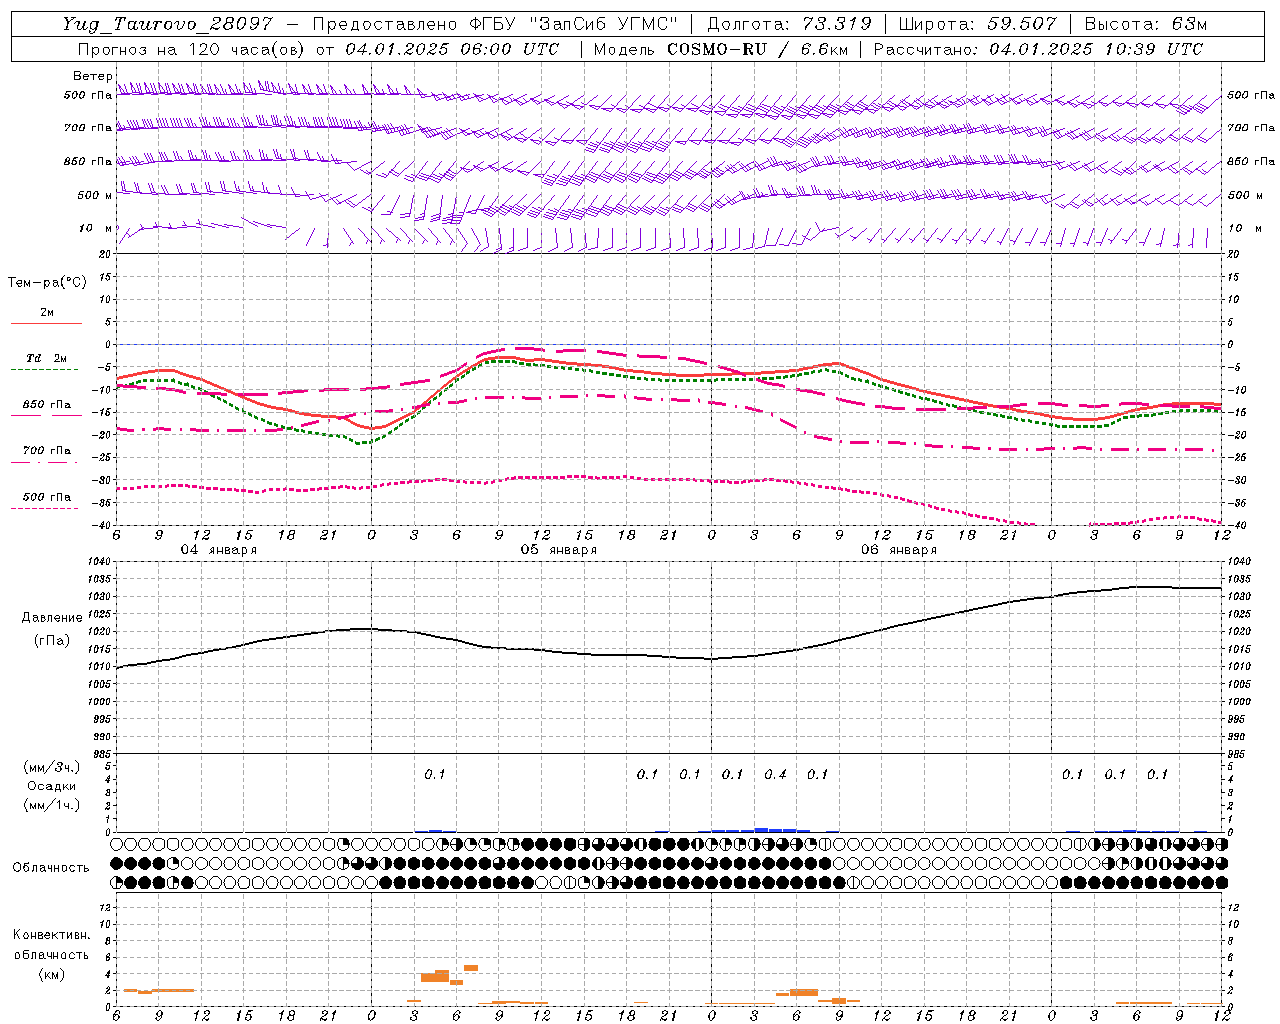Select the Рассчитано 04.01.2025 10:39 UTC timestamp
Image resolution: width=1280 pixels, height=1024 pixels.
(1038, 49)
